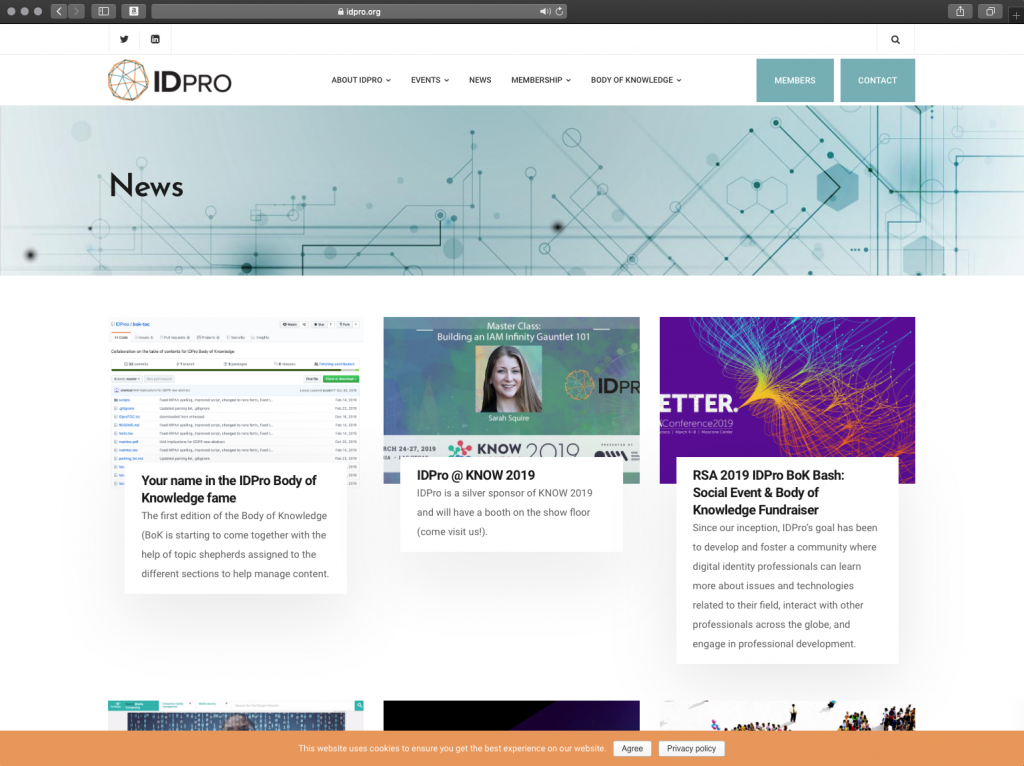Click the Contact button
The height and width of the screenshot is (766, 1024).
(x=877, y=80)
